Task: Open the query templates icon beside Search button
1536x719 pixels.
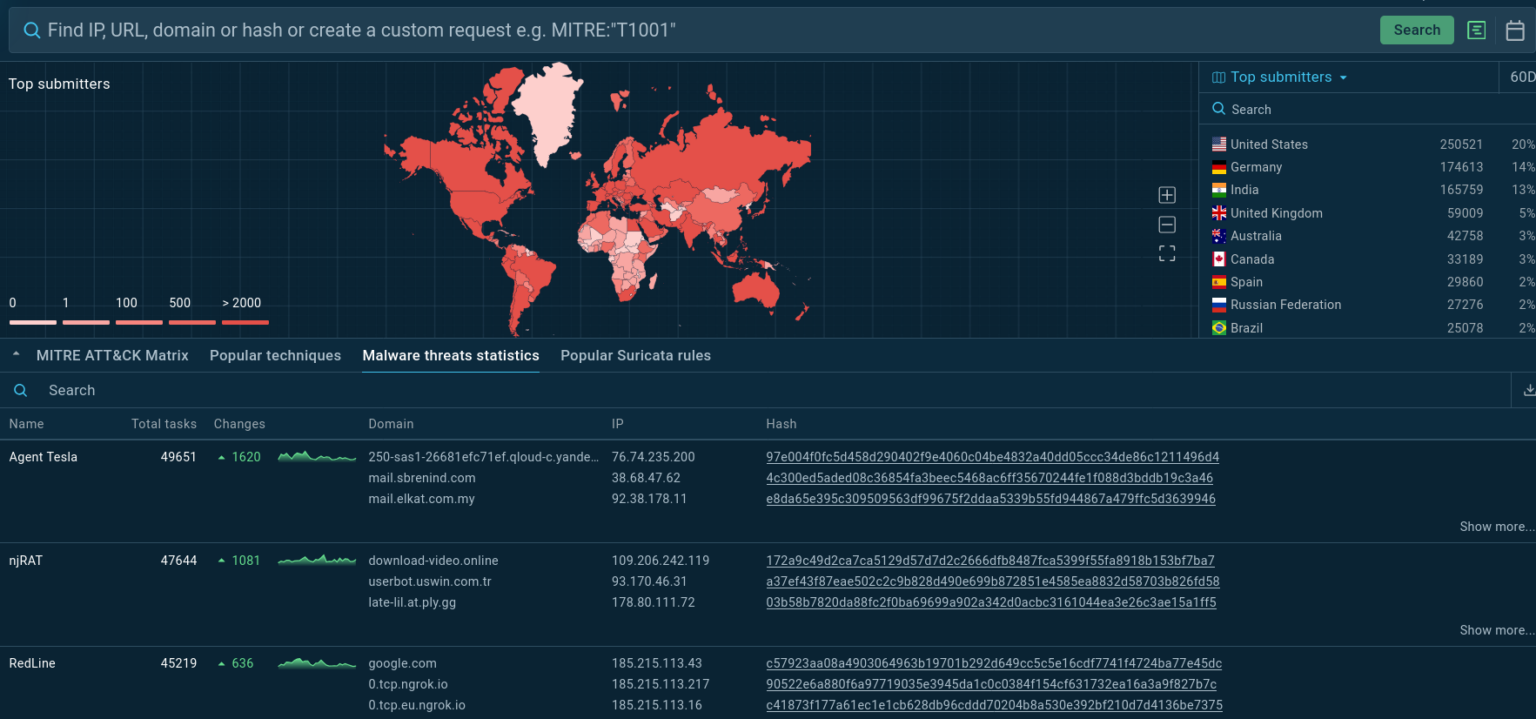Action: click(1477, 29)
